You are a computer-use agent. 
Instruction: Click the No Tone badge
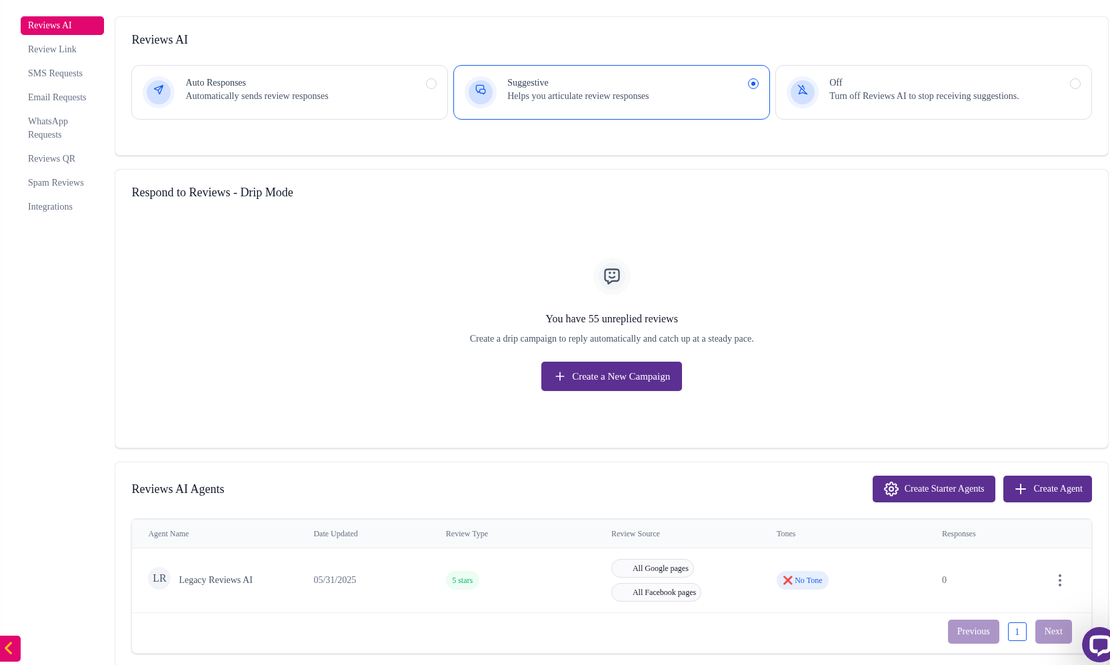click(802, 580)
